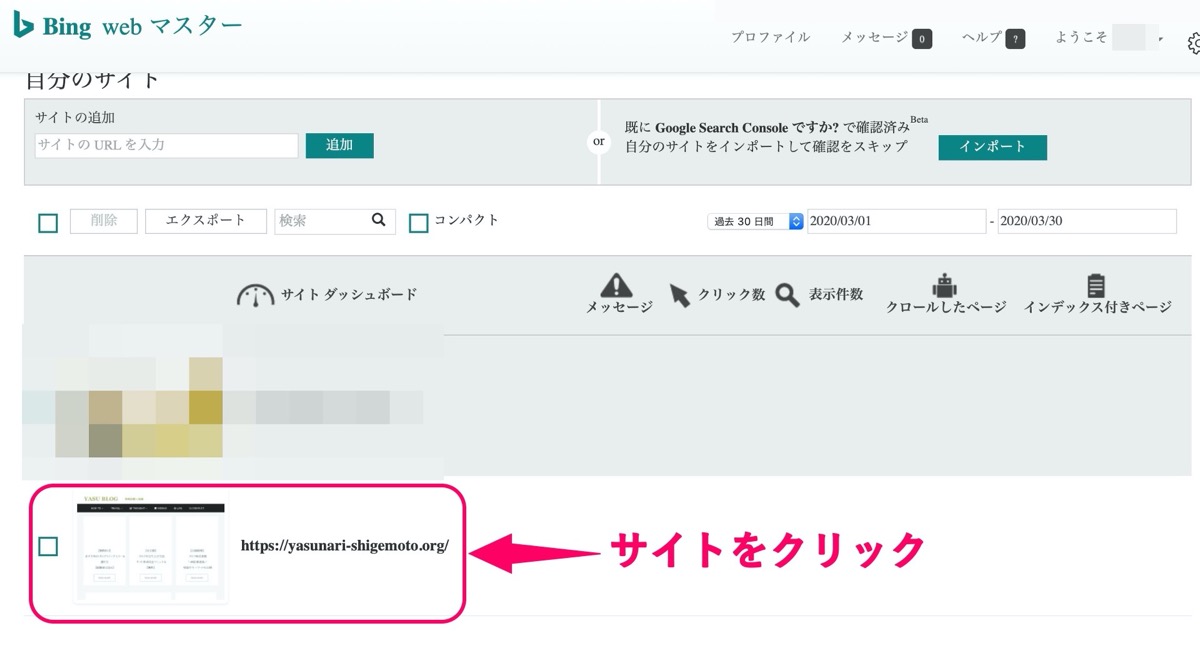1200x645 pixels.
Task: Click the end date field 2020/03/30
Action: click(1087, 221)
